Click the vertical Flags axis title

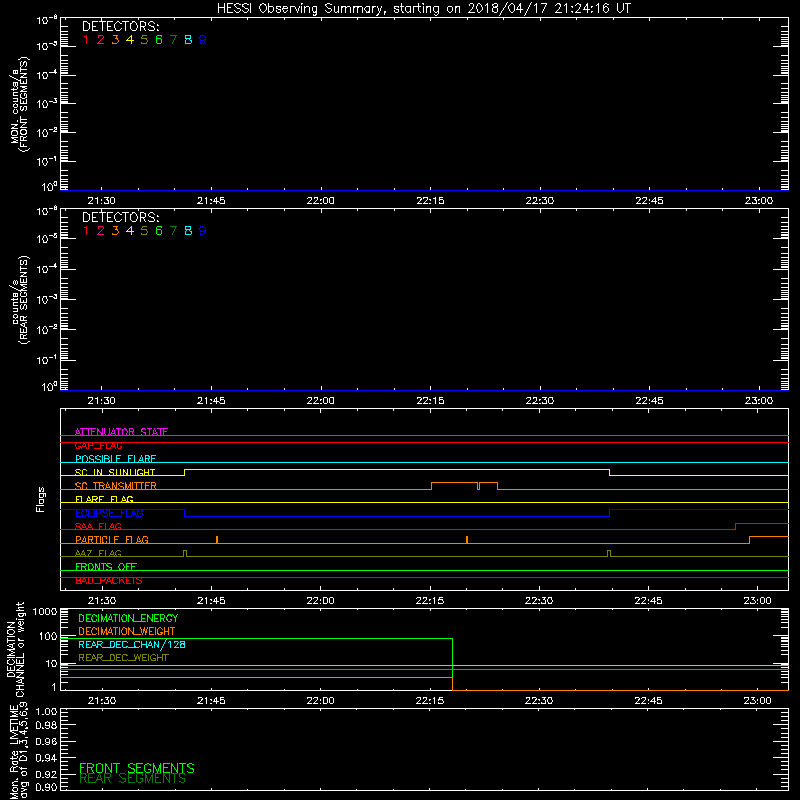point(41,500)
